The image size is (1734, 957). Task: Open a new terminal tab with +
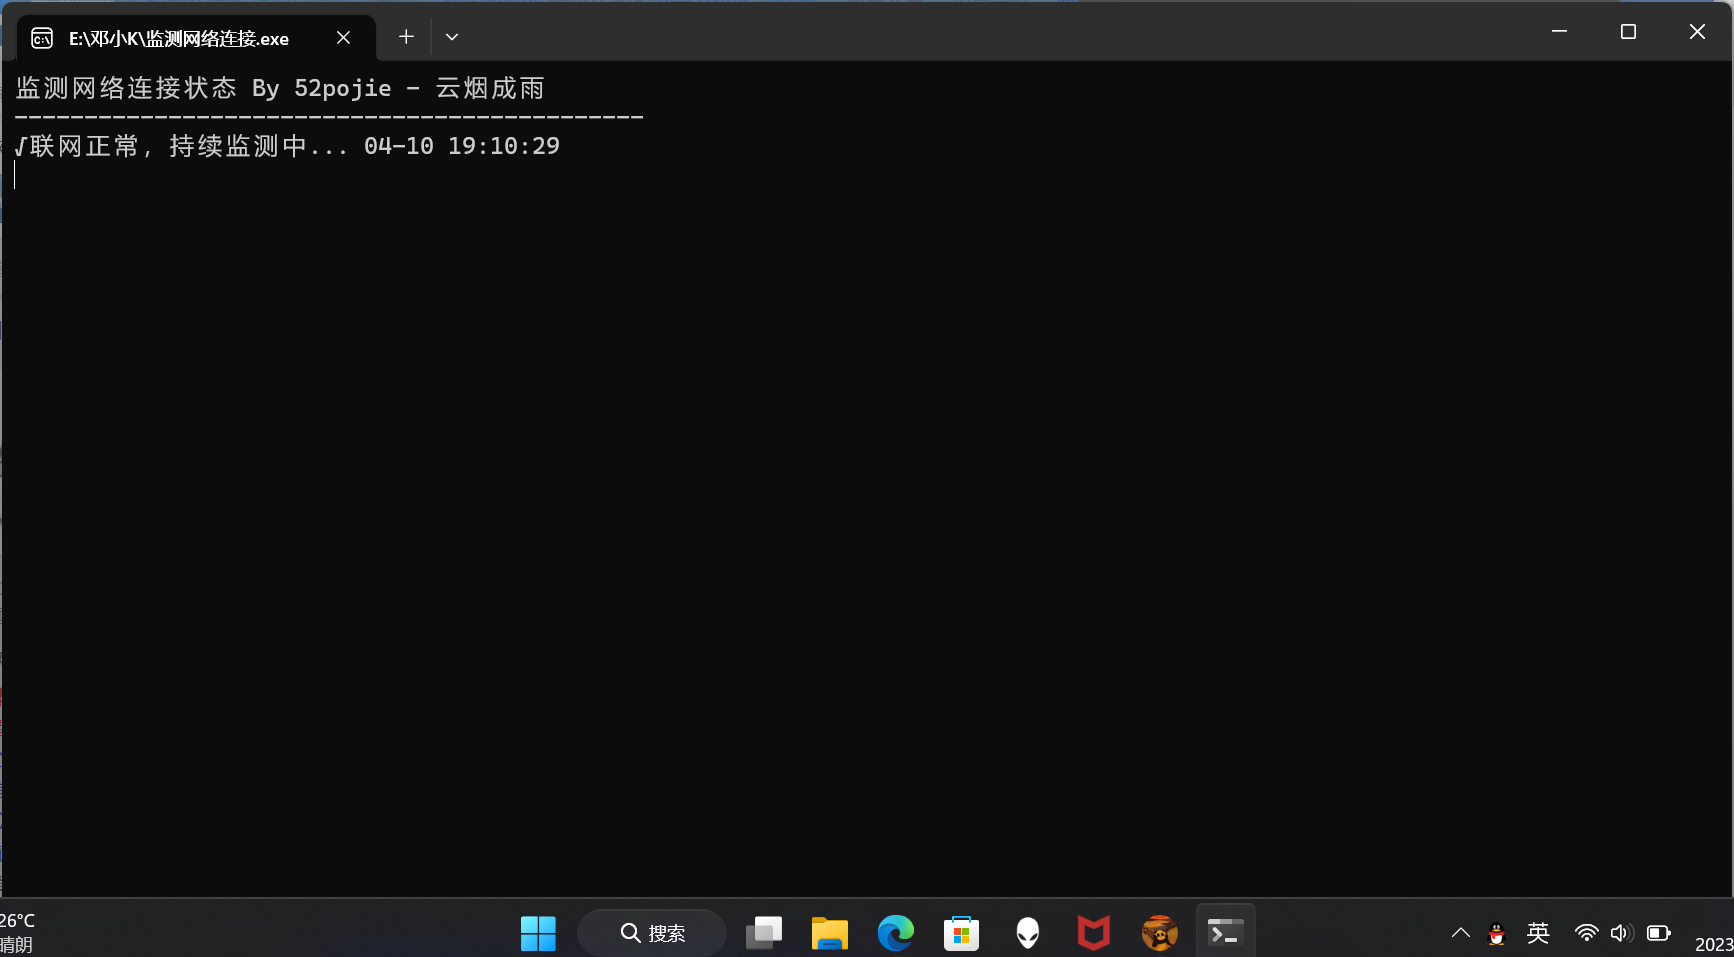(406, 36)
